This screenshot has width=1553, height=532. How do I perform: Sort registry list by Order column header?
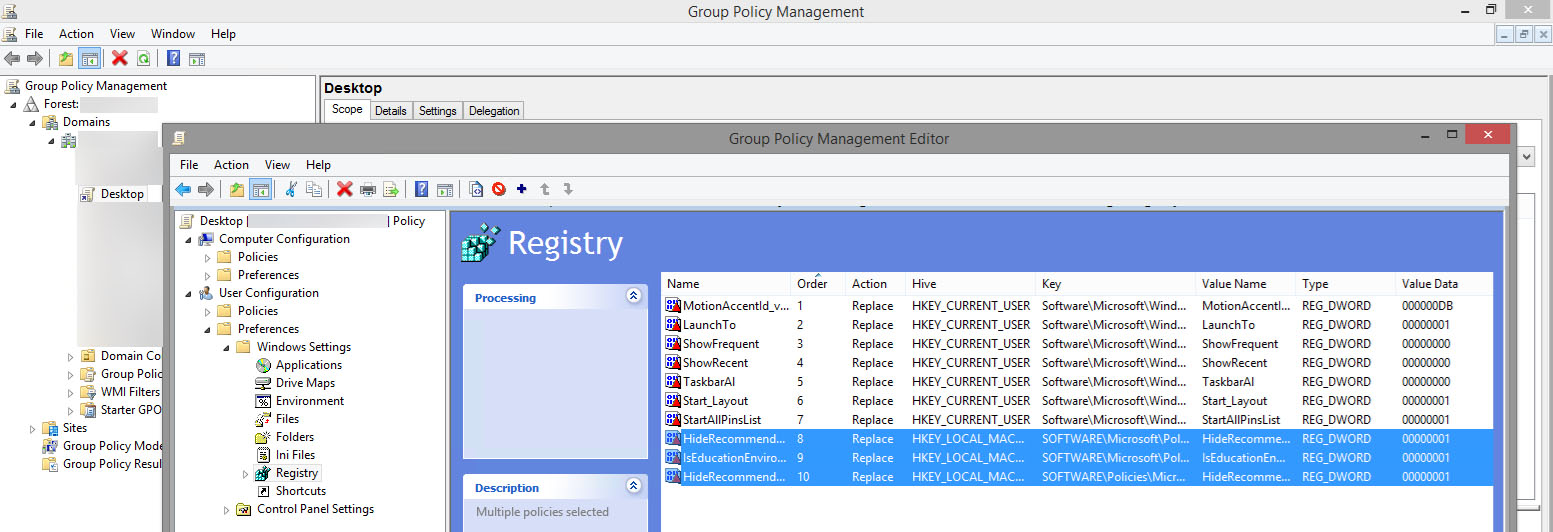818,284
